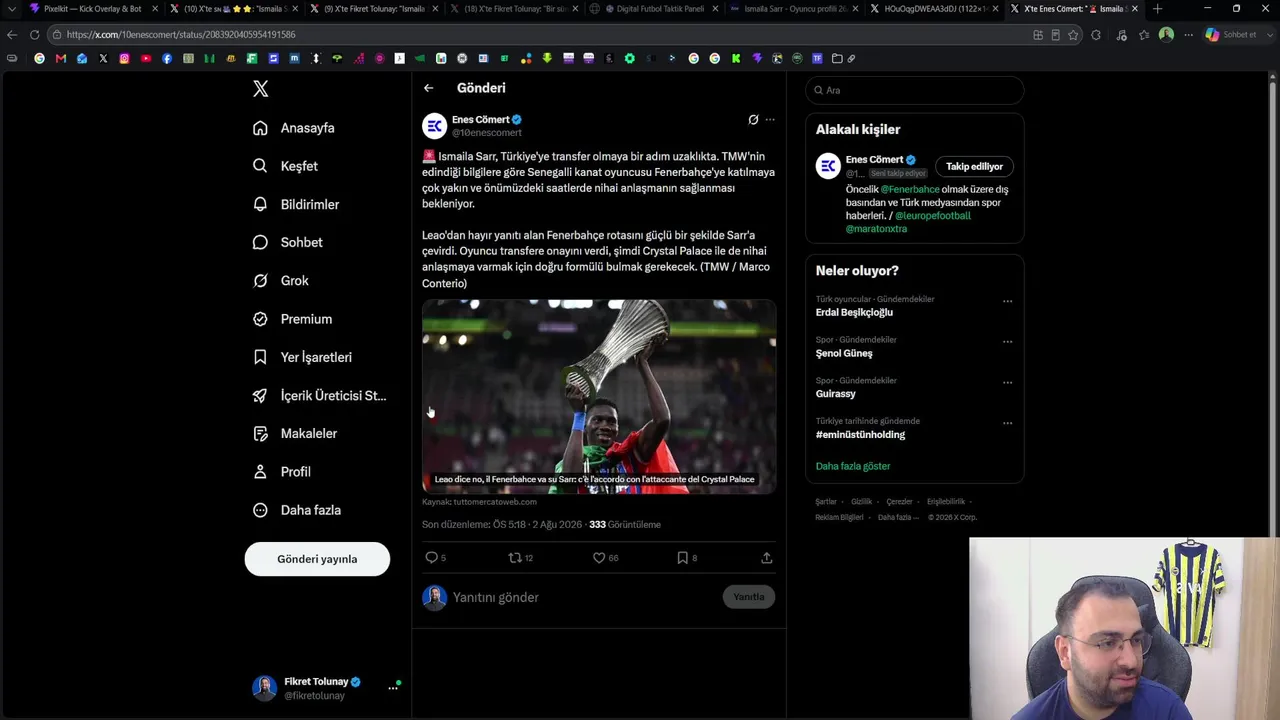Like the post with the heart icon
This screenshot has height=720, width=1280.
point(606,558)
